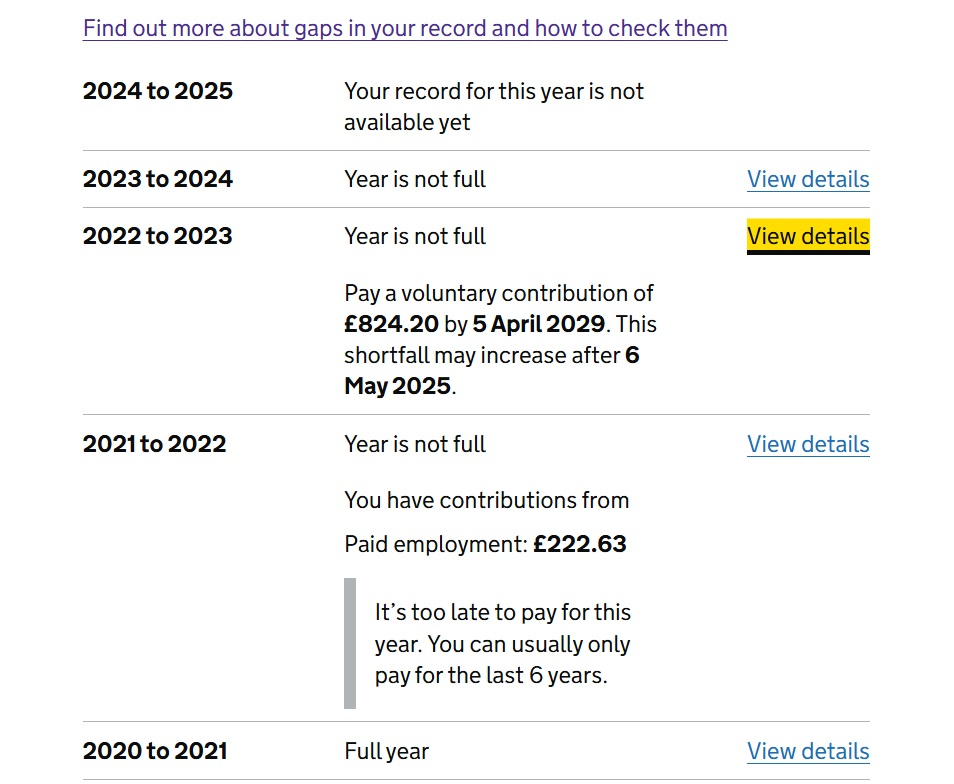
Task: View details for 2023 to 2024
Action: pyautogui.click(x=808, y=179)
